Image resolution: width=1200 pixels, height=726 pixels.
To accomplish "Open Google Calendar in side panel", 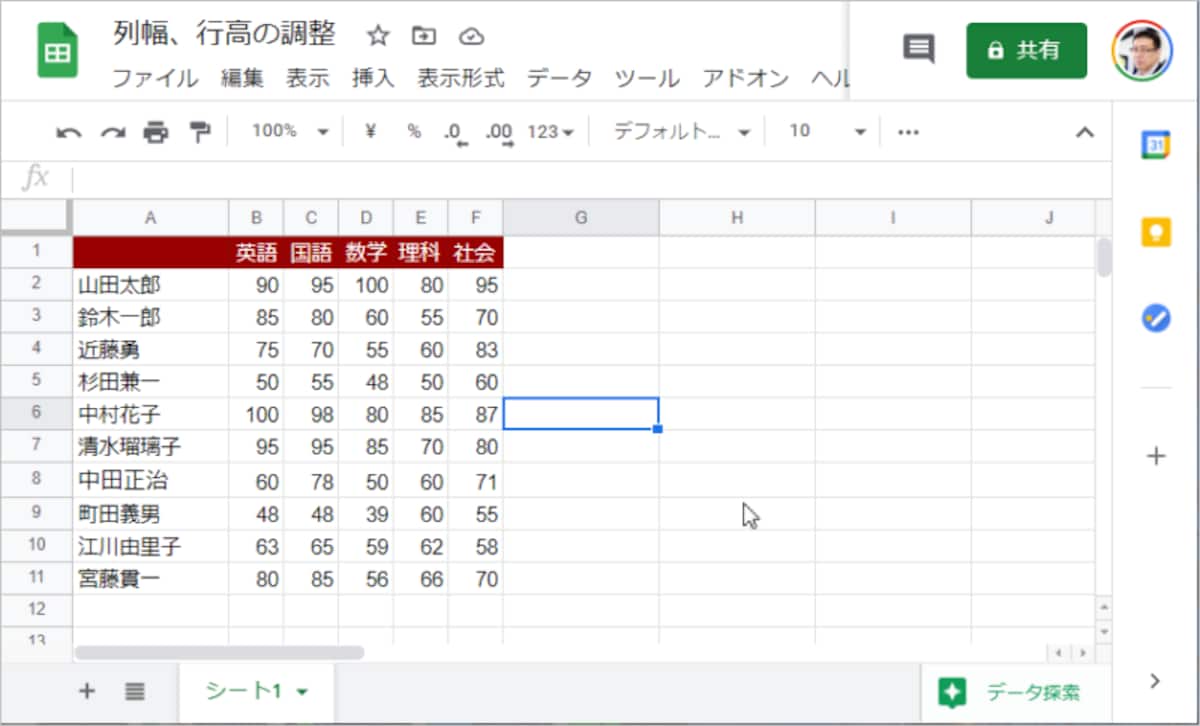I will point(1156,145).
